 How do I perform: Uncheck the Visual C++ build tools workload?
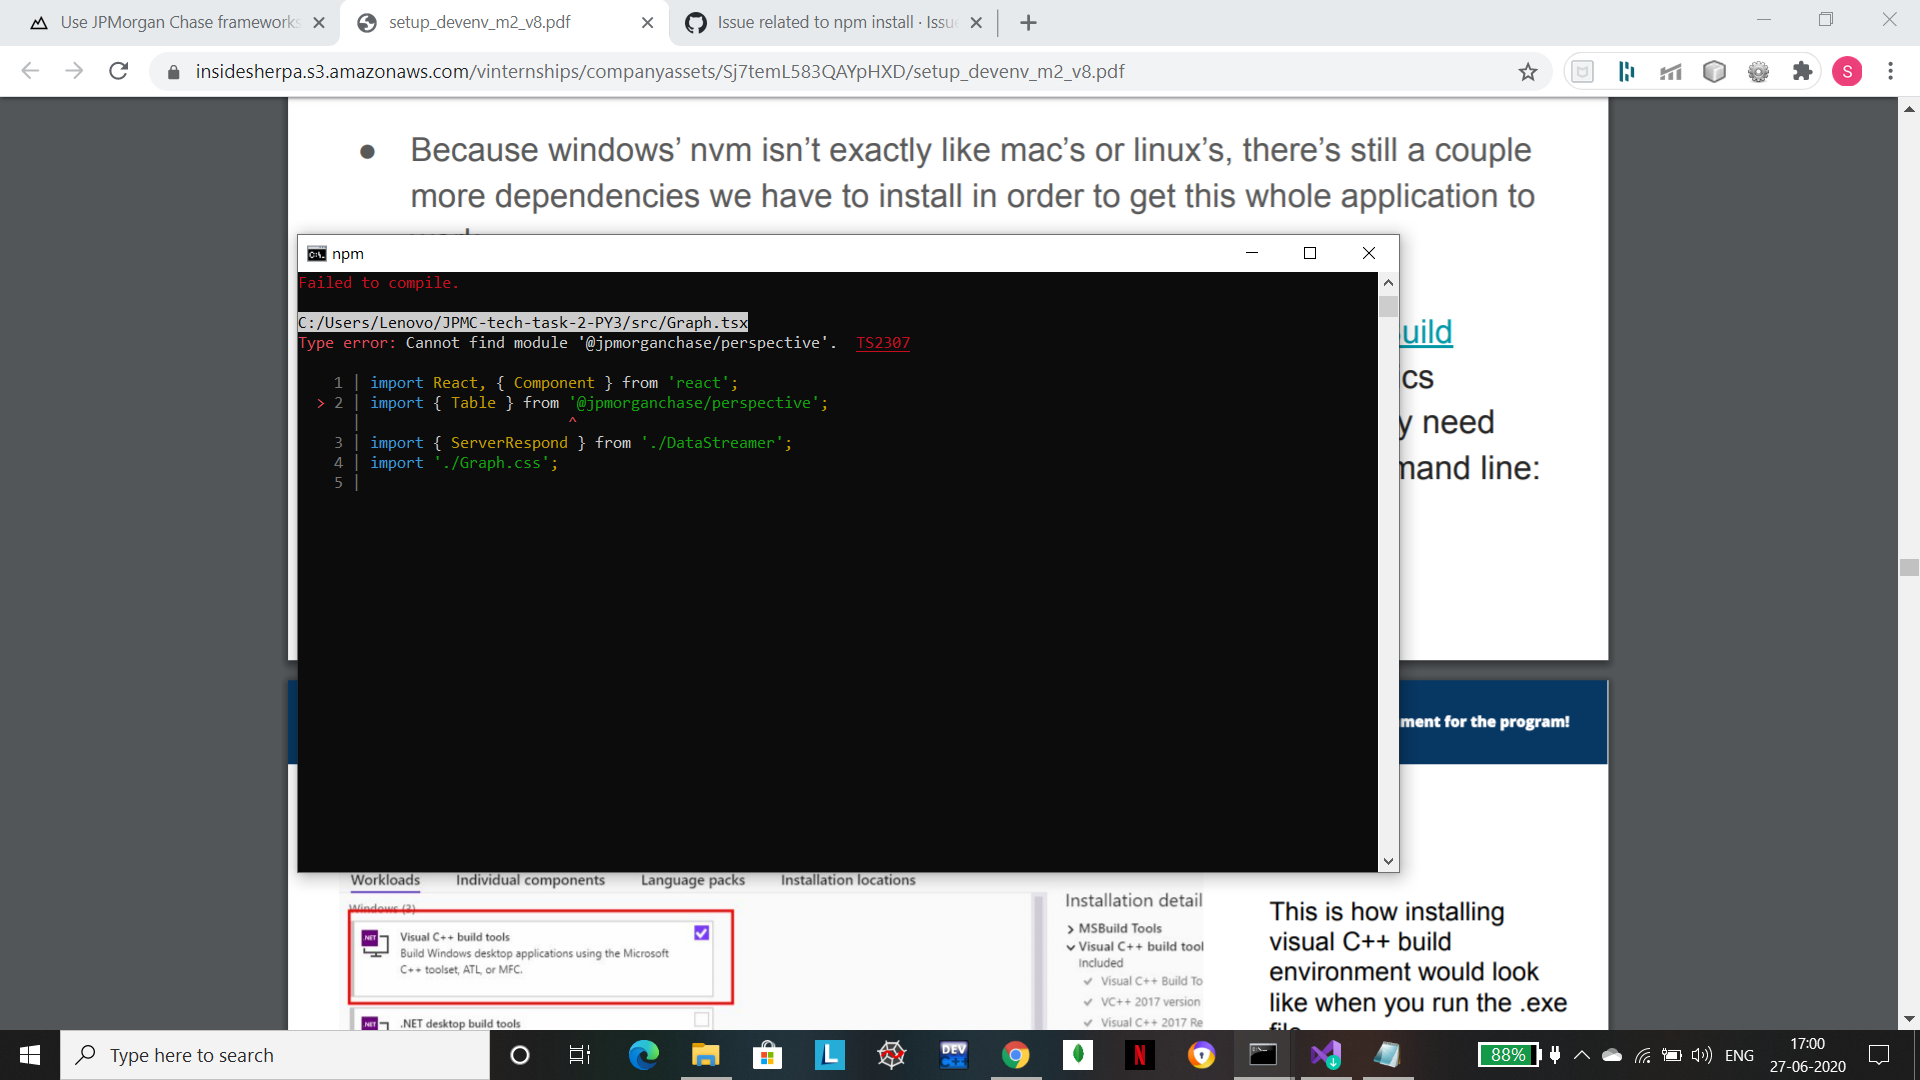(701, 933)
